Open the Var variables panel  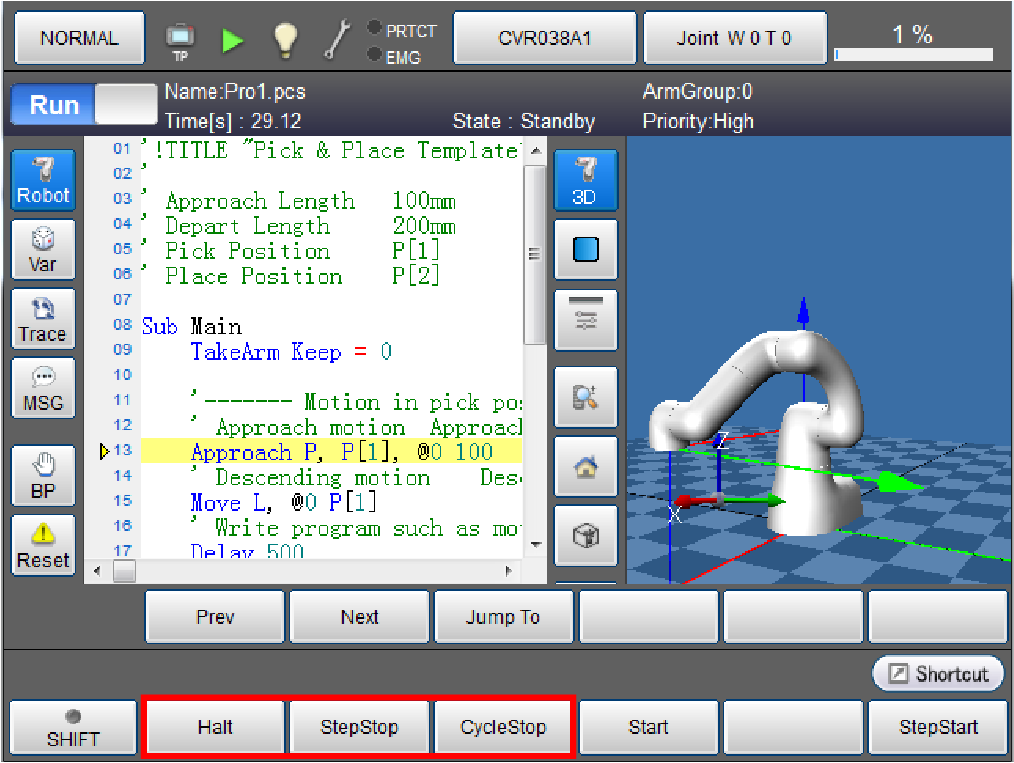(43, 250)
